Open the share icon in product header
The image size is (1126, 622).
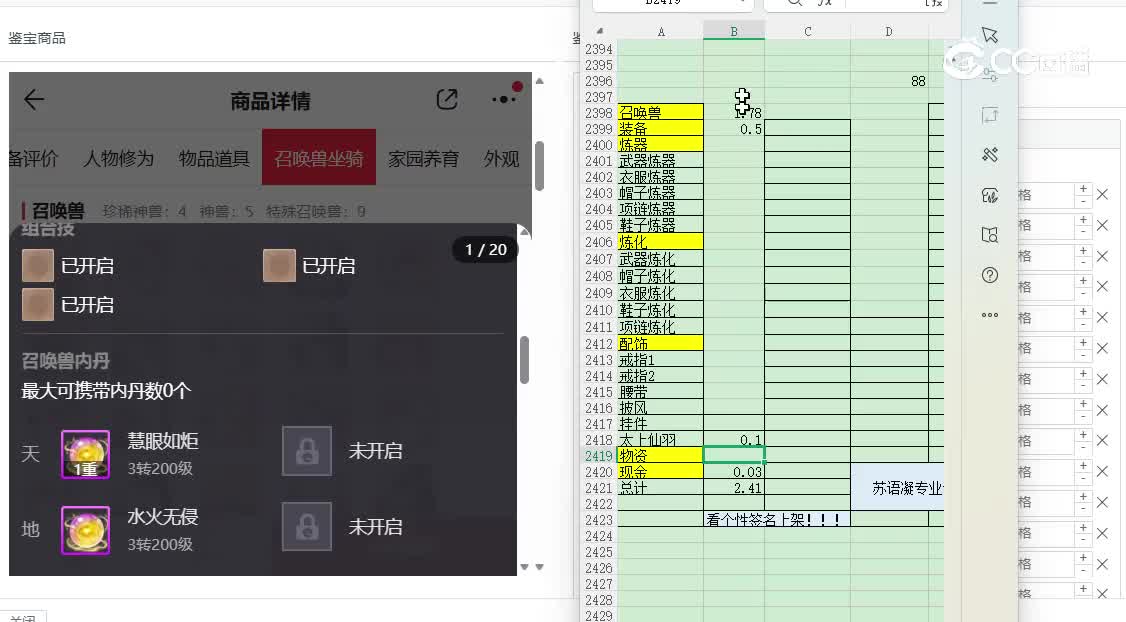tap(447, 99)
